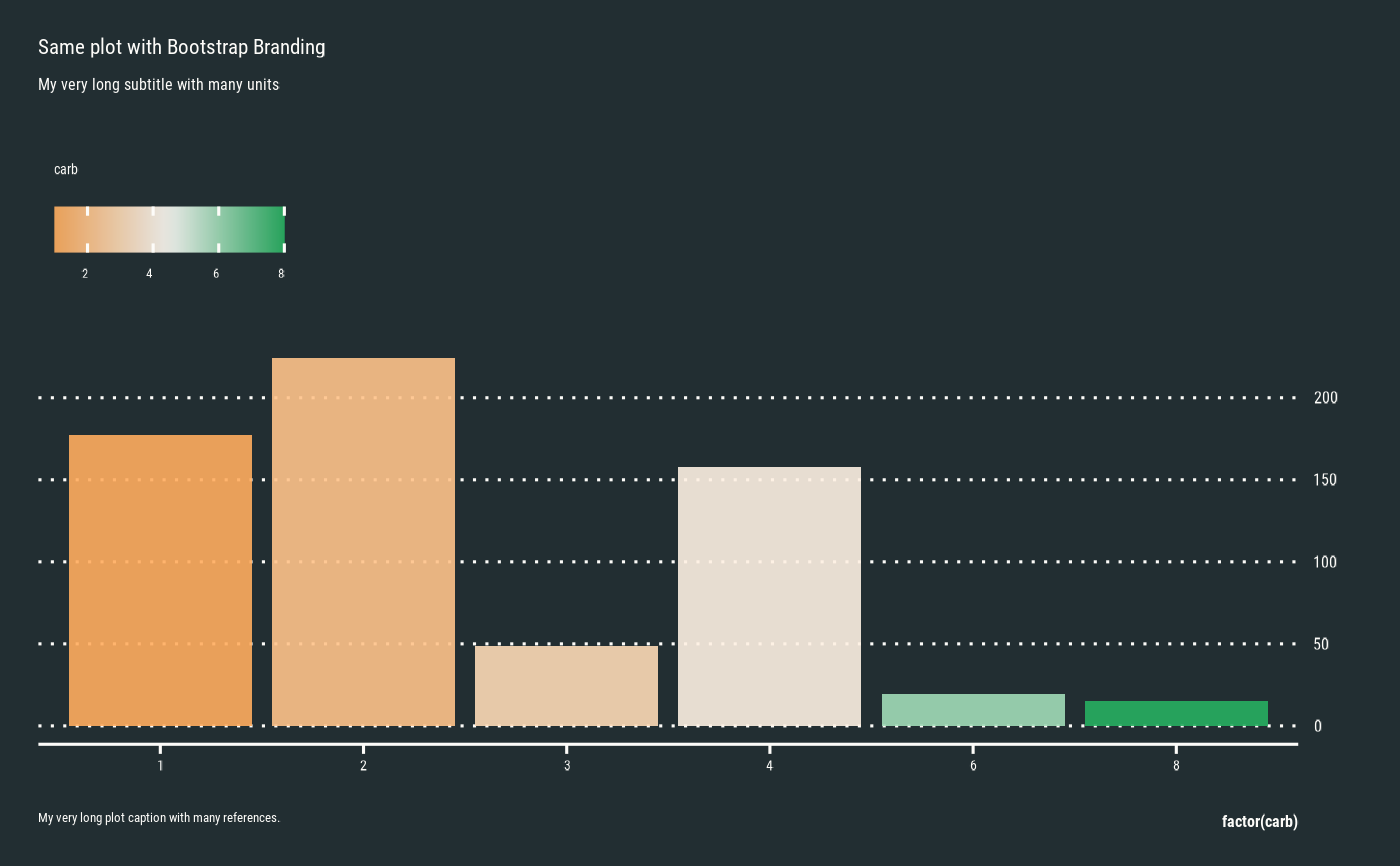This screenshot has width=1400, height=866.
Task: Click the short bar for carb 3
Action: [x=566, y=686]
